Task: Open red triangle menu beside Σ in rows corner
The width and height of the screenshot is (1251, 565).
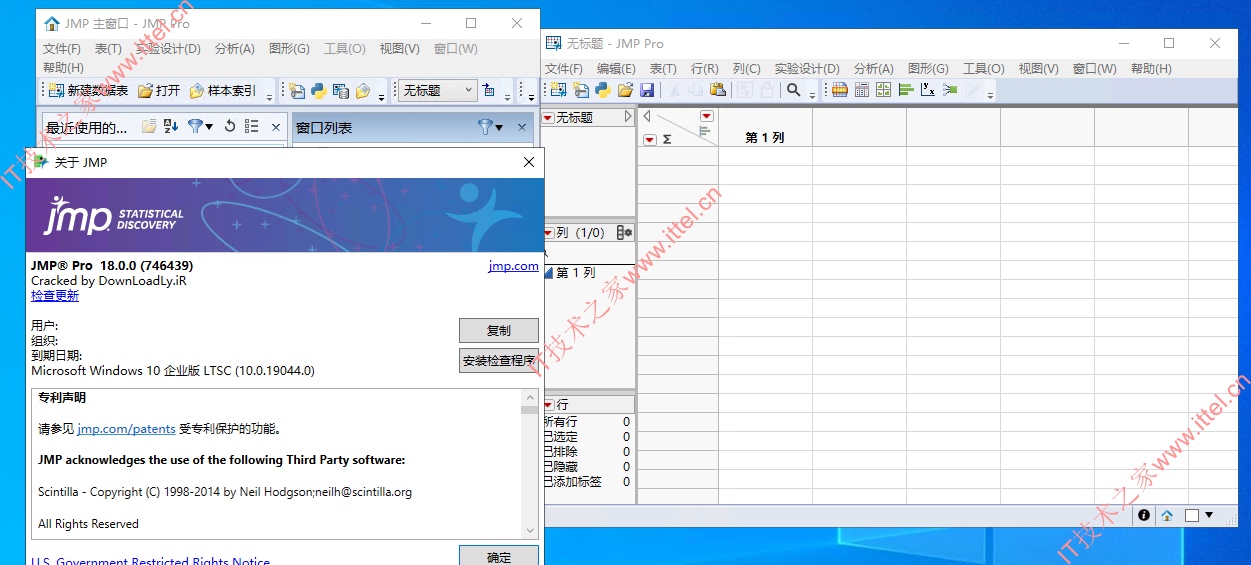Action: tap(650, 140)
